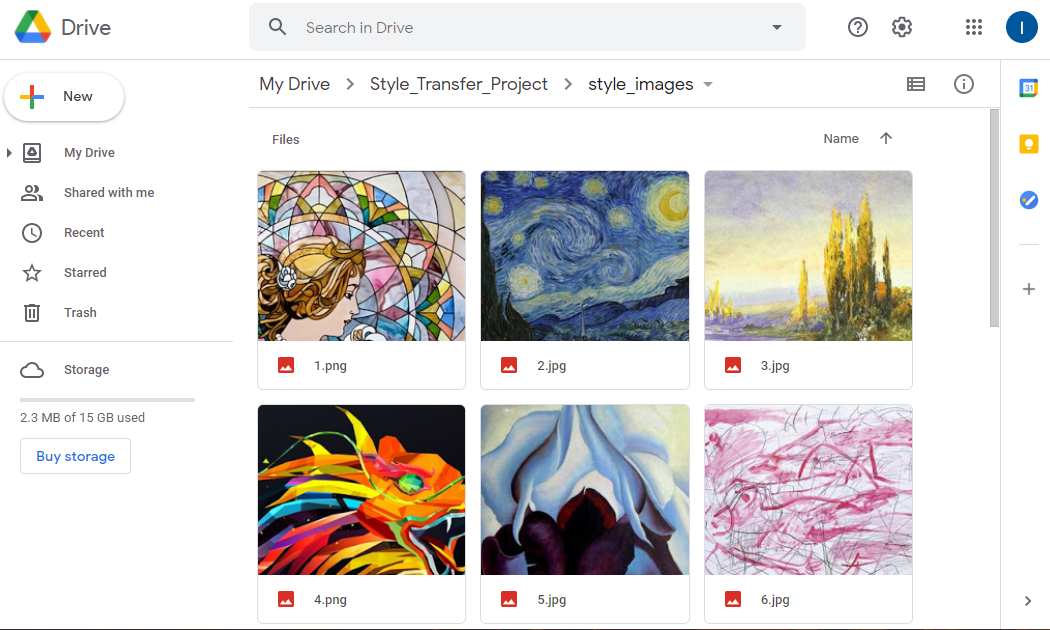
Task: Click the storage usage progress bar
Action: point(107,400)
